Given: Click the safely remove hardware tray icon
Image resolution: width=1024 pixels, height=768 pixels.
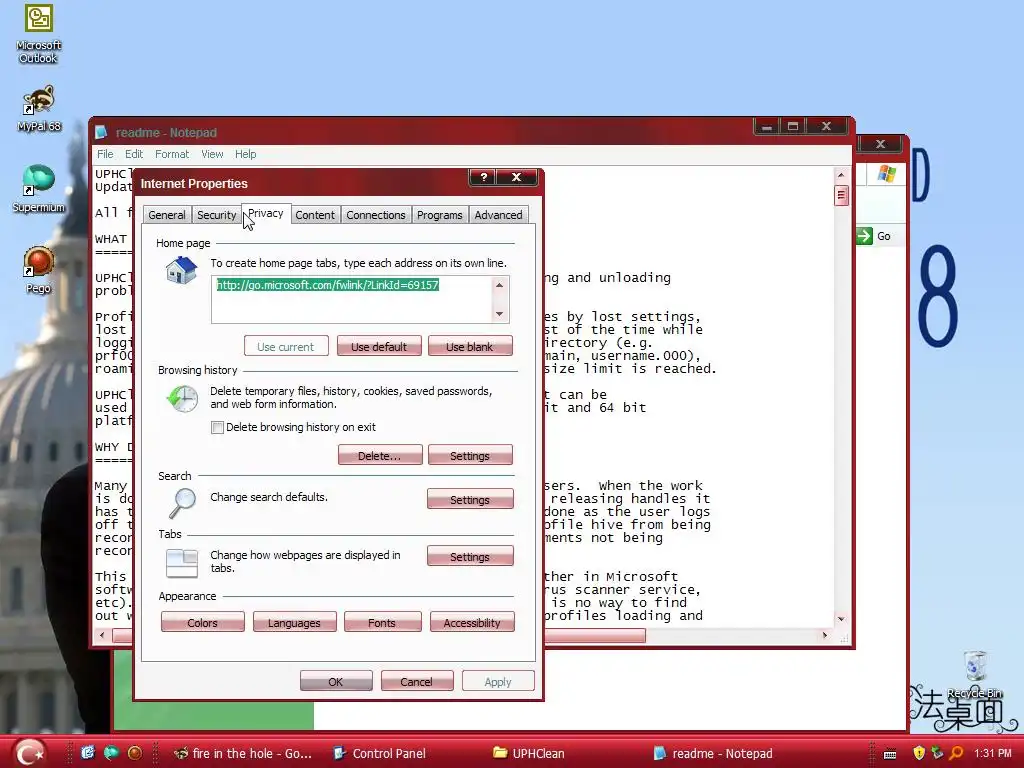Looking at the screenshot, I should (x=937, y=754).
